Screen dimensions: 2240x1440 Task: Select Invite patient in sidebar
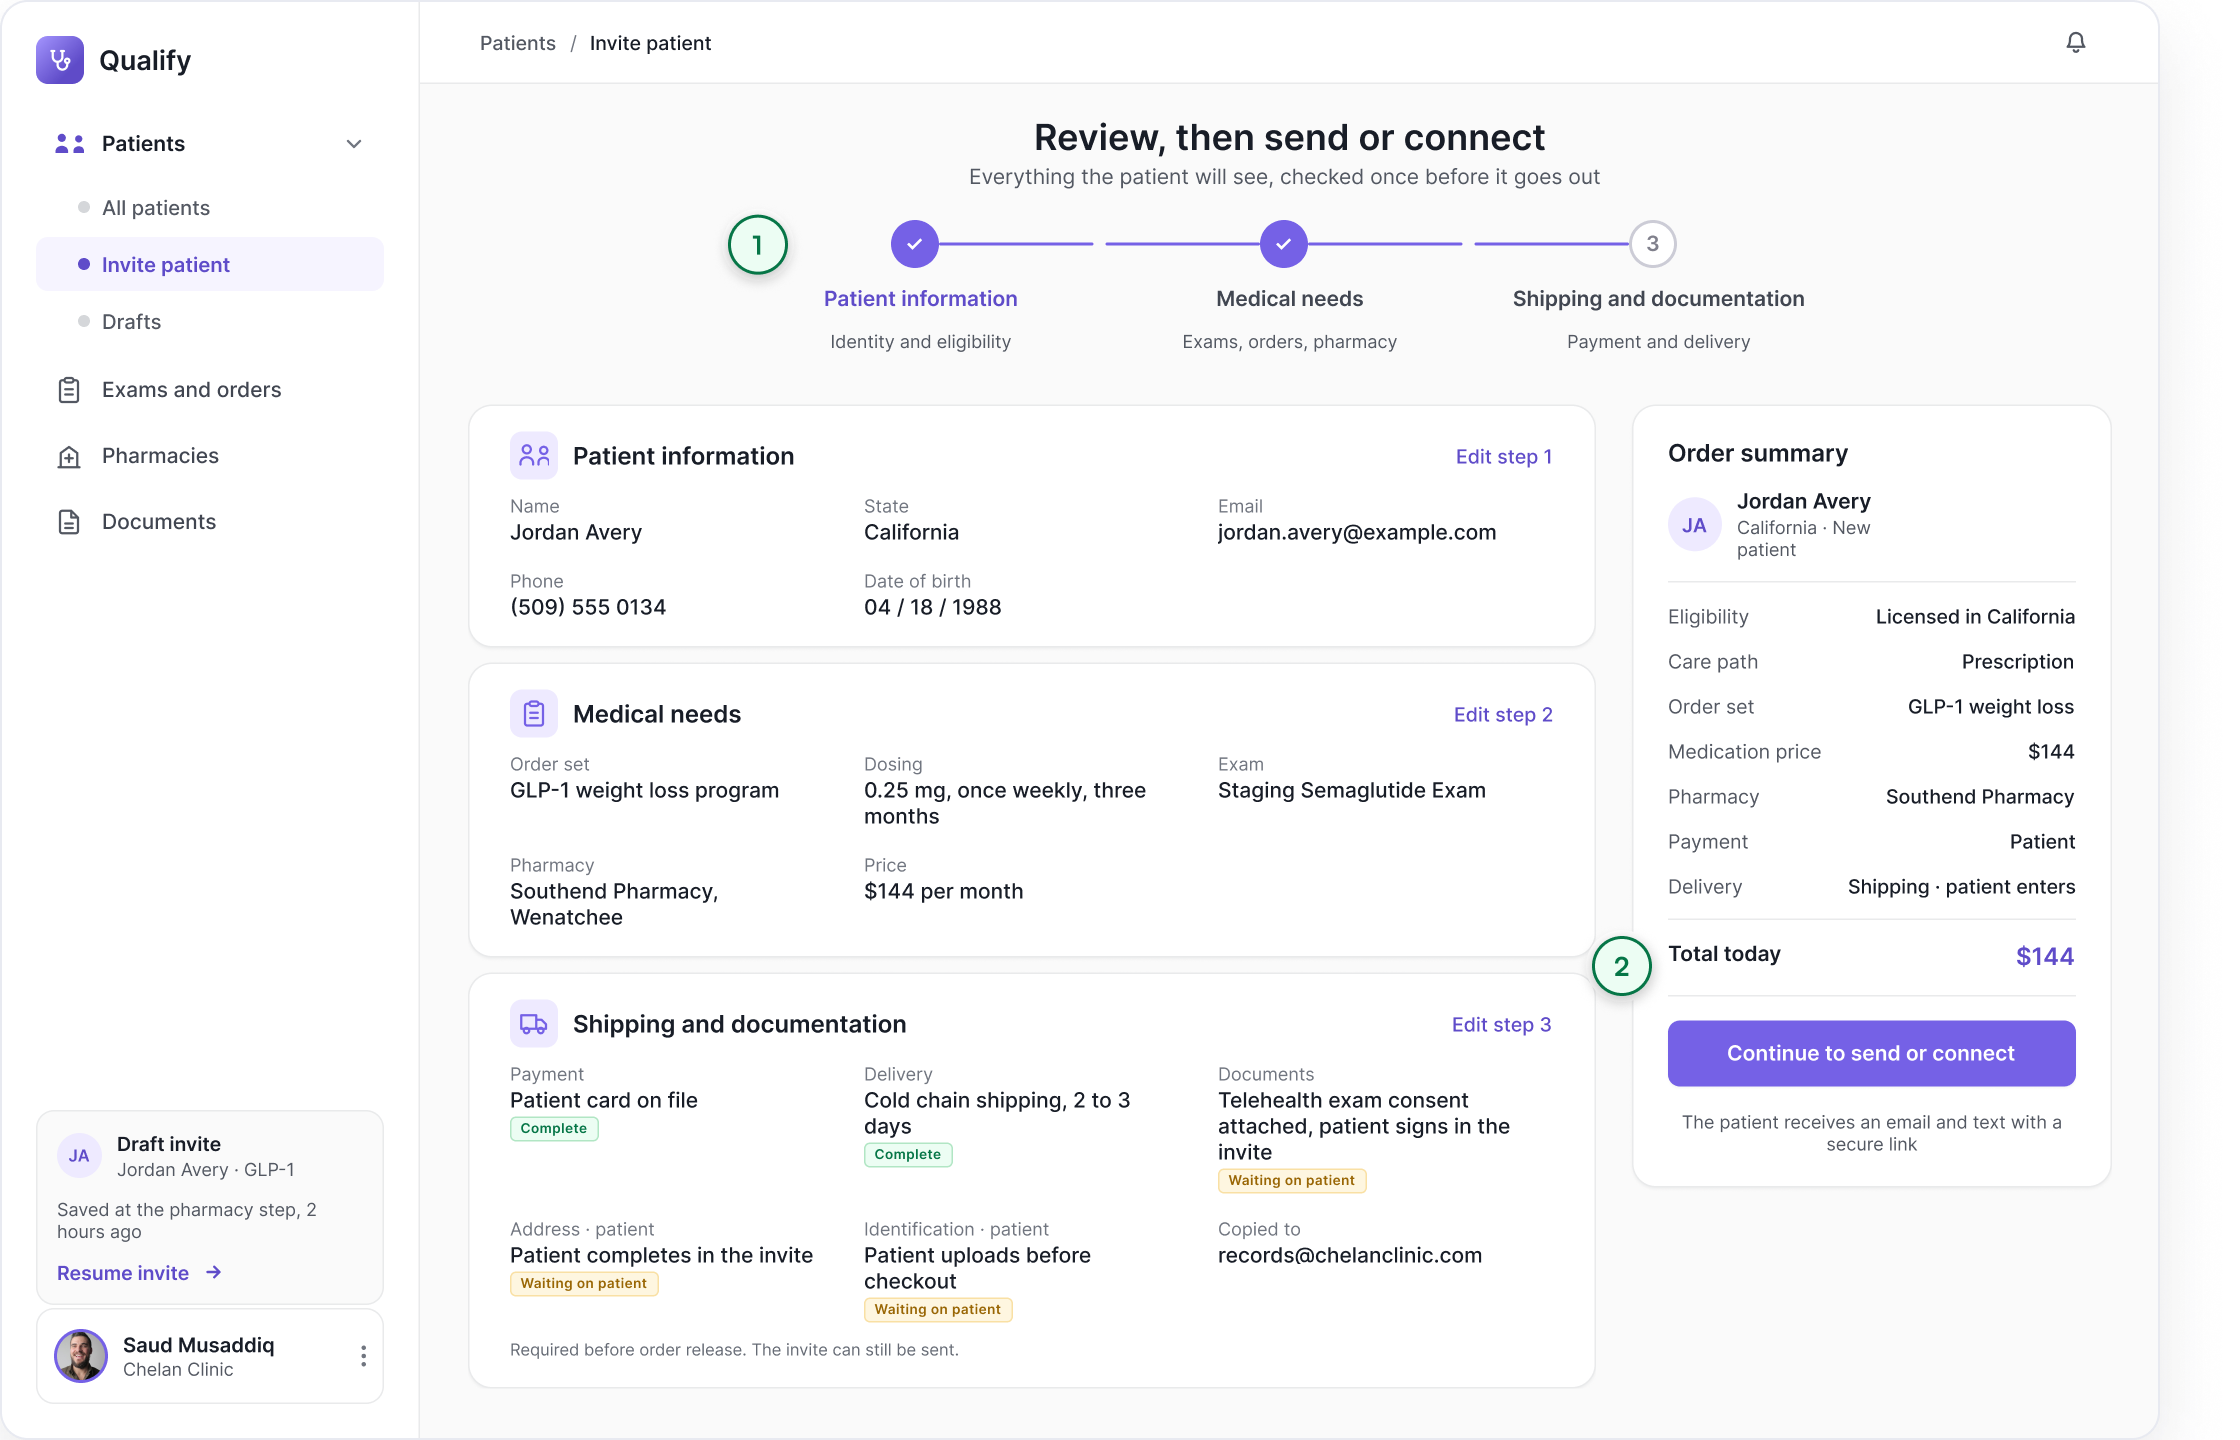click(x=210, y=264)
